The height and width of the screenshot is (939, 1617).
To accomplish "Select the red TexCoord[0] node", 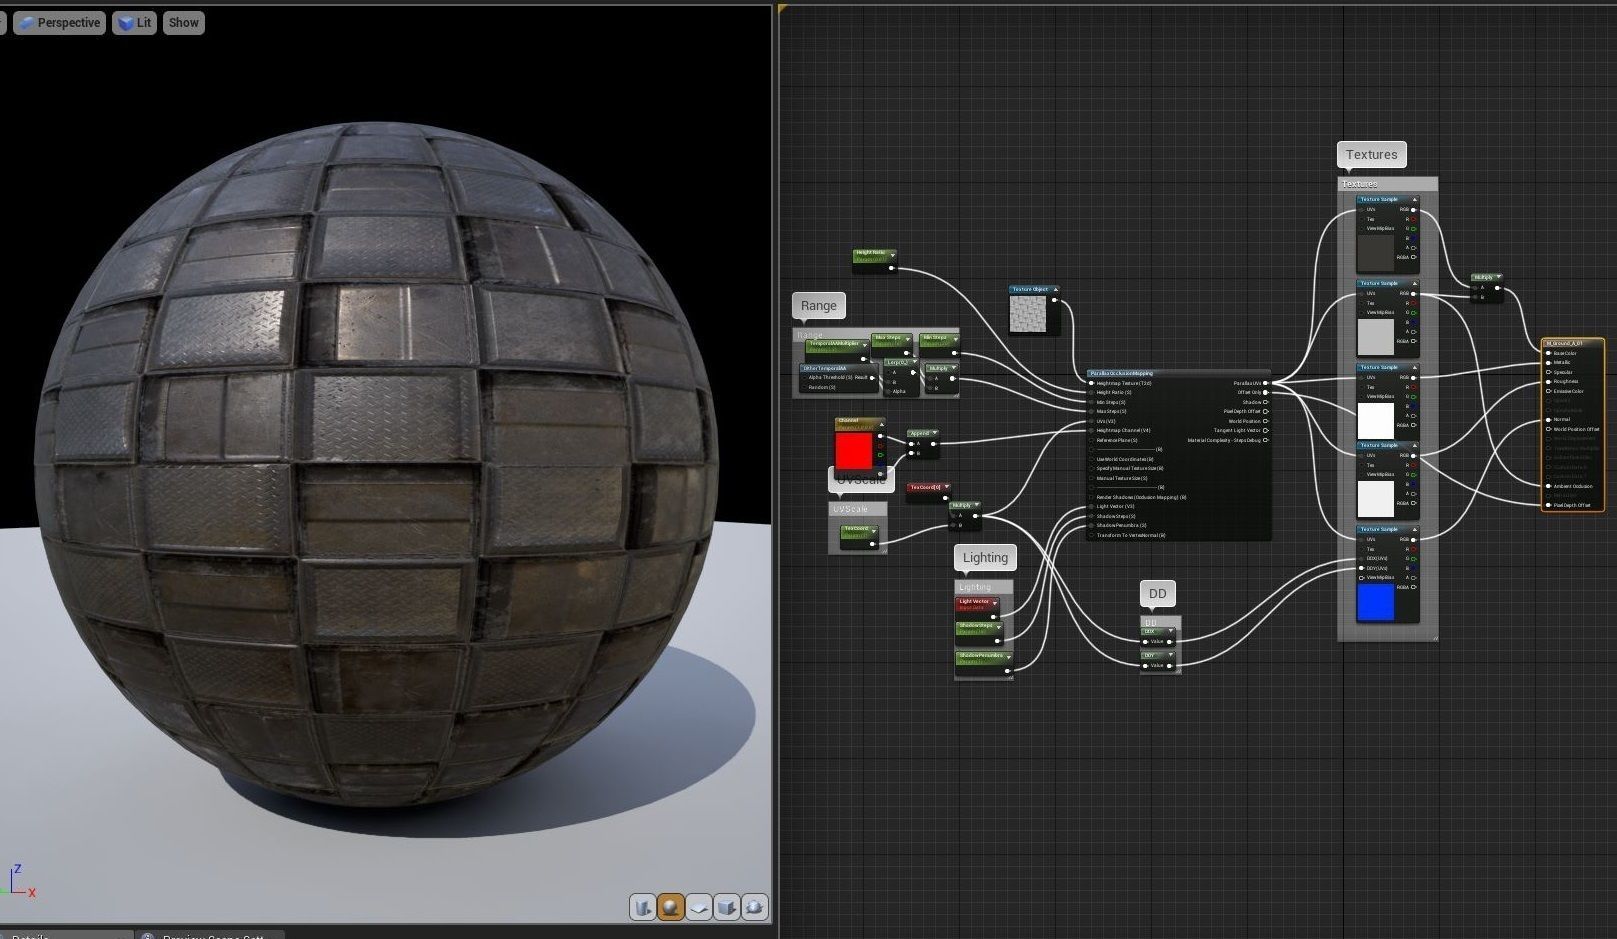I will 928,491.
